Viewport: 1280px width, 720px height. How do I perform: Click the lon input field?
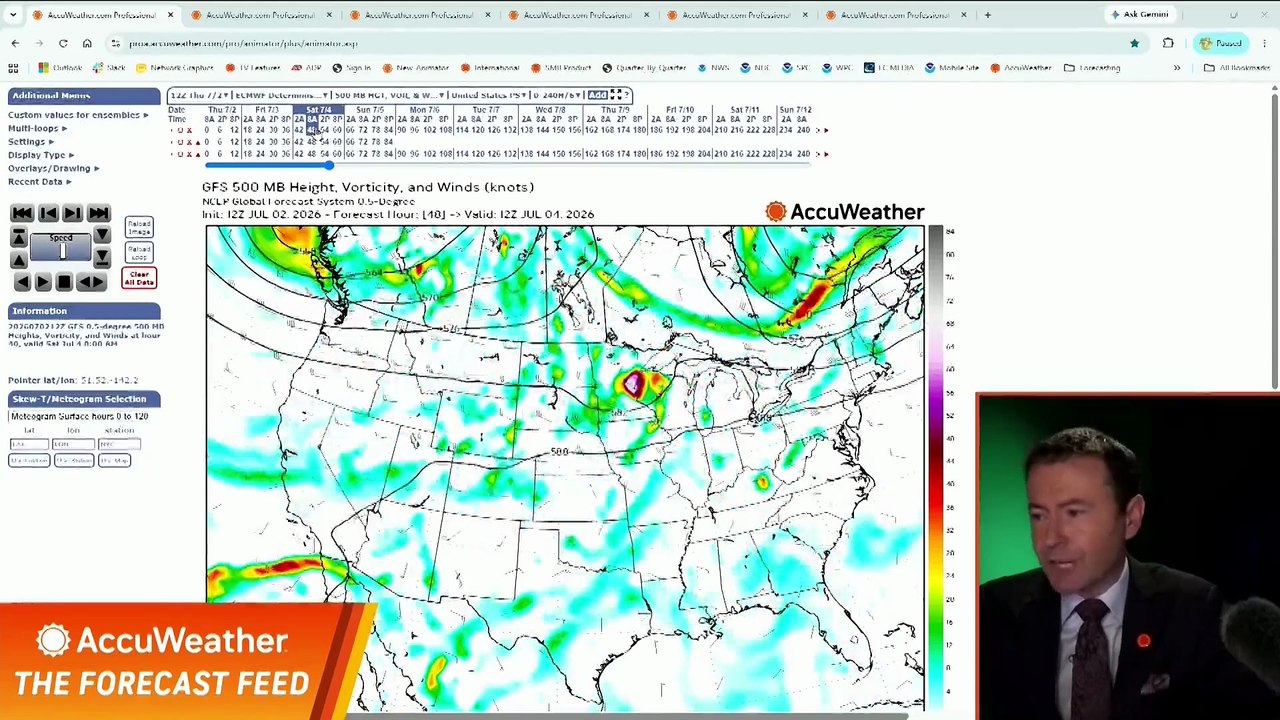tap(73, 444)
